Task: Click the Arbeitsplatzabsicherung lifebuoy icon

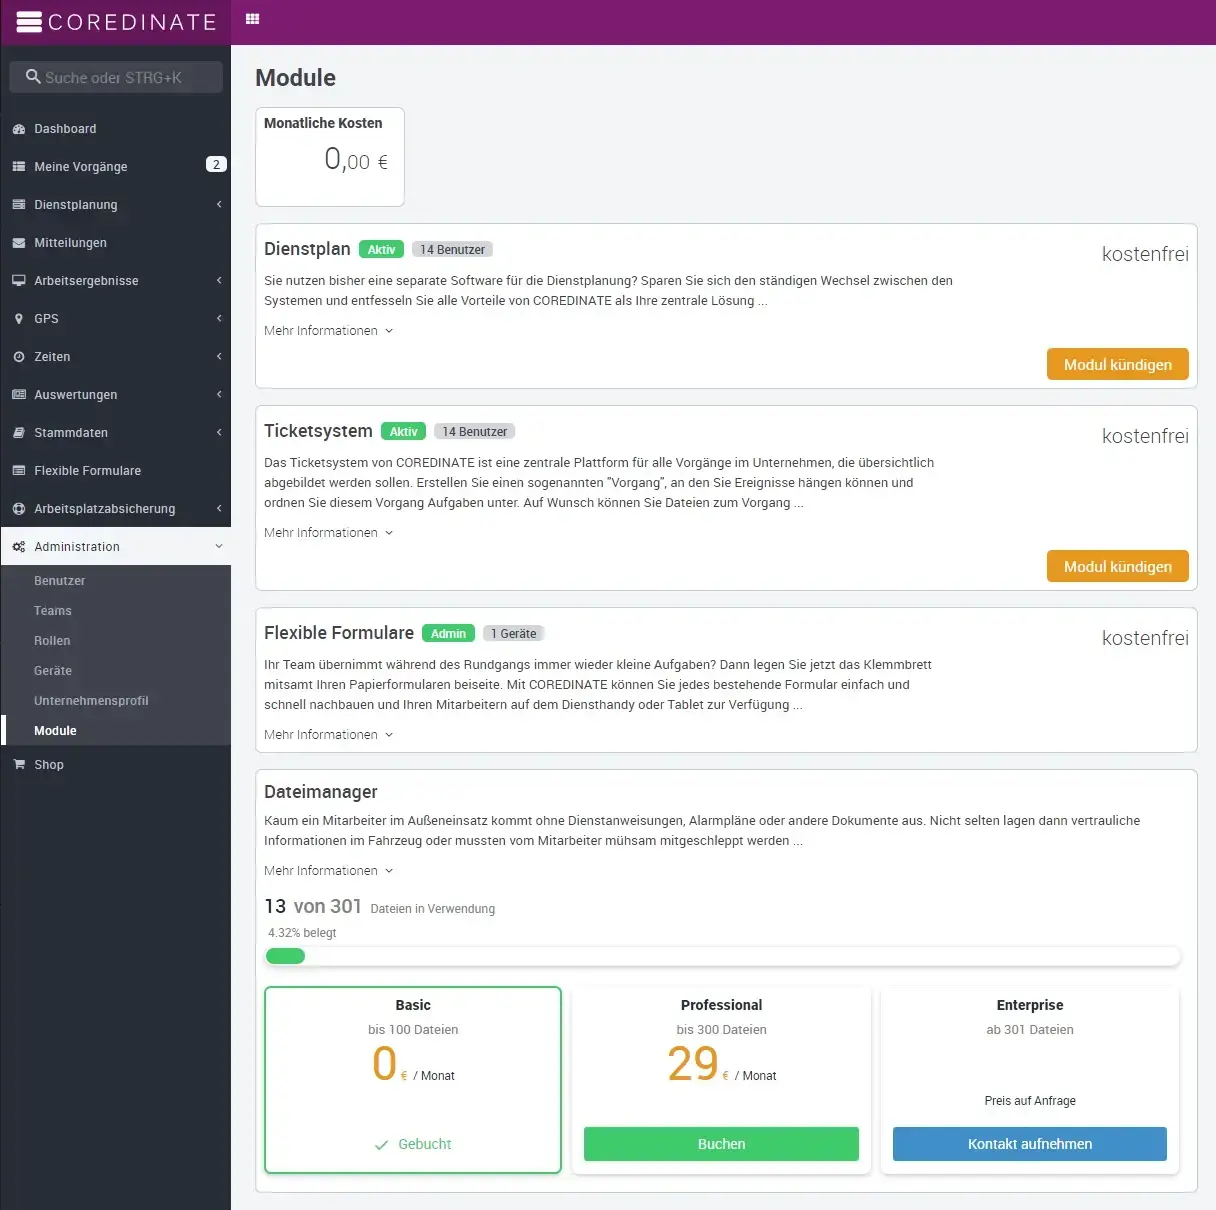Action: pos(19,509)
